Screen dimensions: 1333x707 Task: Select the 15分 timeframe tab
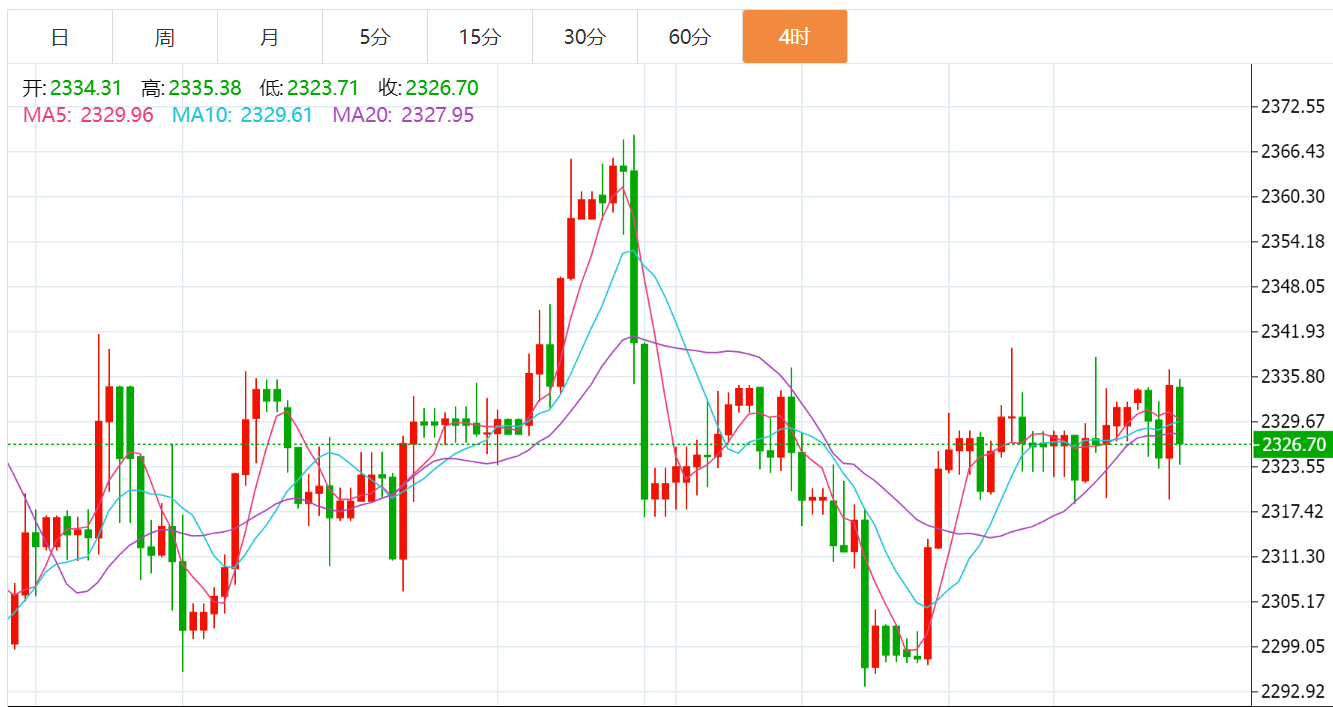pyautogui.click(x=480, y=37)
